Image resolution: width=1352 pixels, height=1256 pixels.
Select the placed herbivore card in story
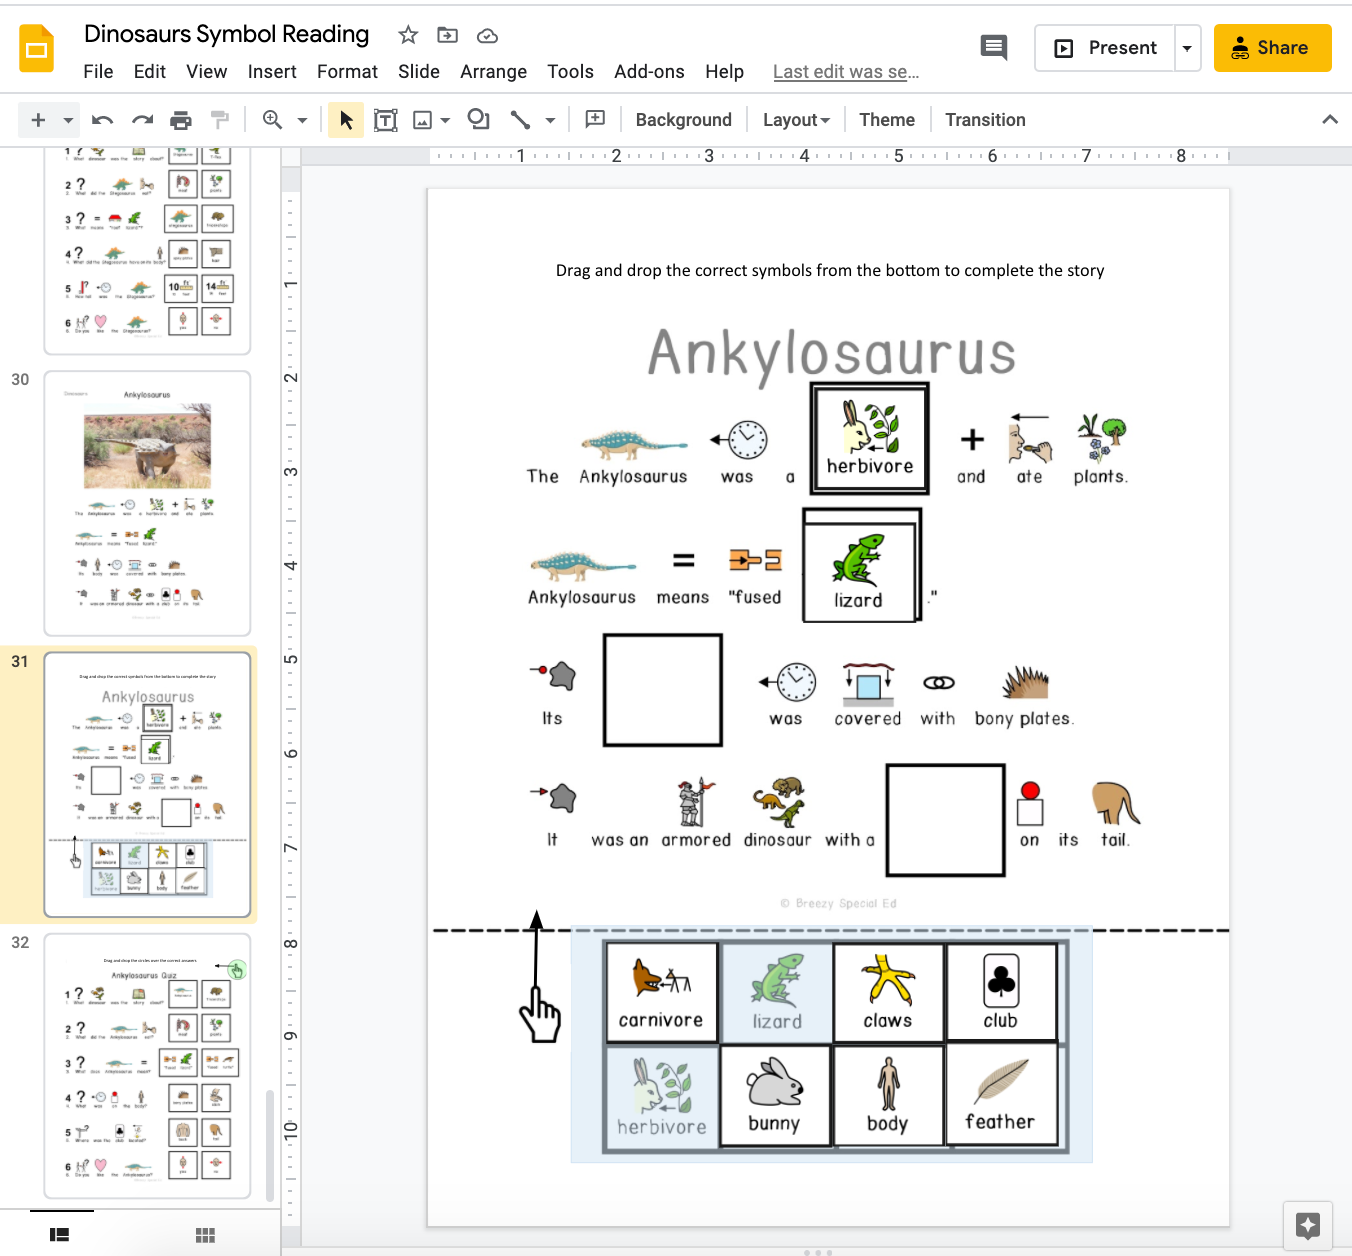coord(870,439)
